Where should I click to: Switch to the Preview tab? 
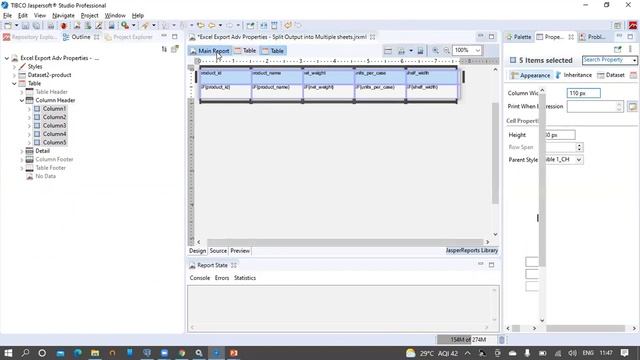click(240, 251)
